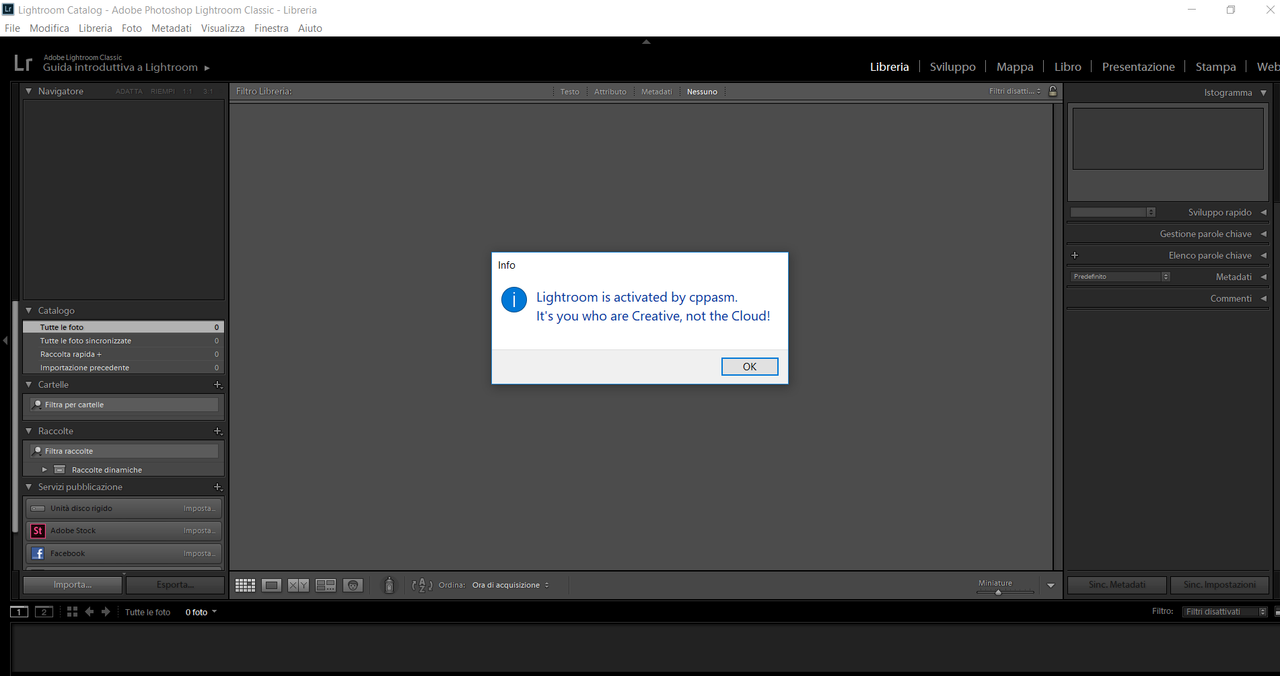Collapse the Istogramma panel
1280x676 pixels.
point(1264,92)
